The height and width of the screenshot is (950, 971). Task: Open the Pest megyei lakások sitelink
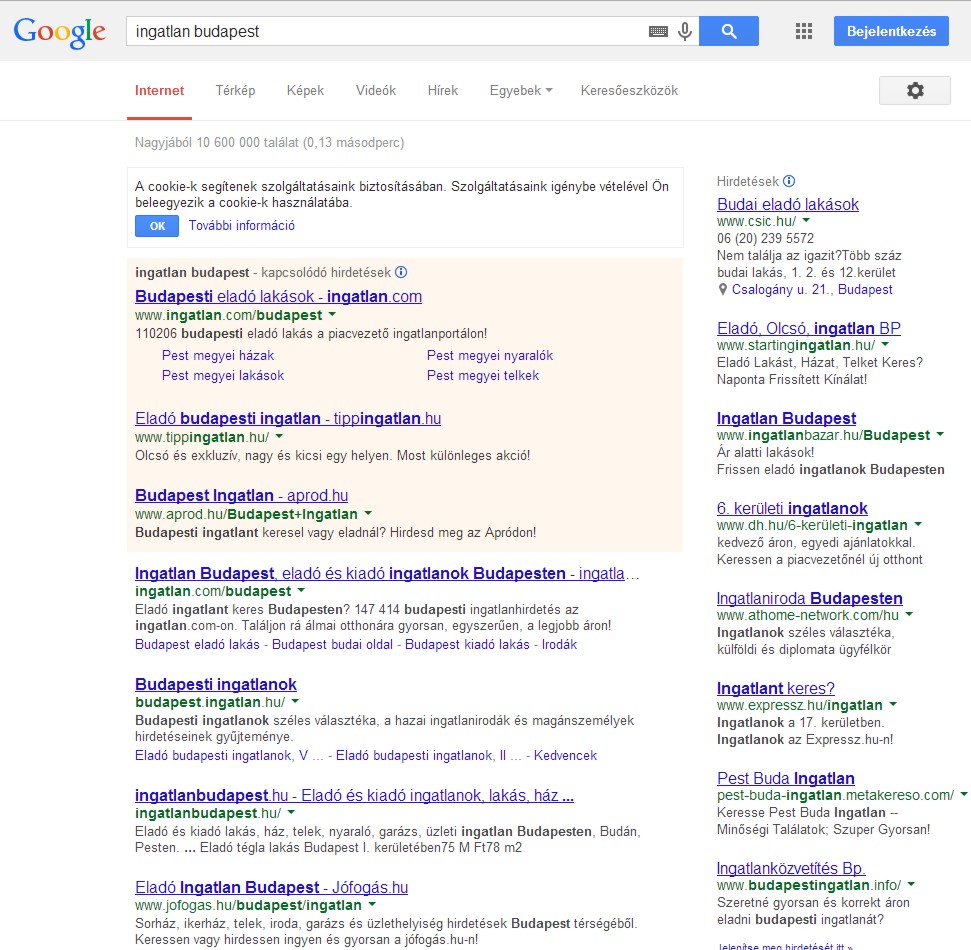click(223, 375)
